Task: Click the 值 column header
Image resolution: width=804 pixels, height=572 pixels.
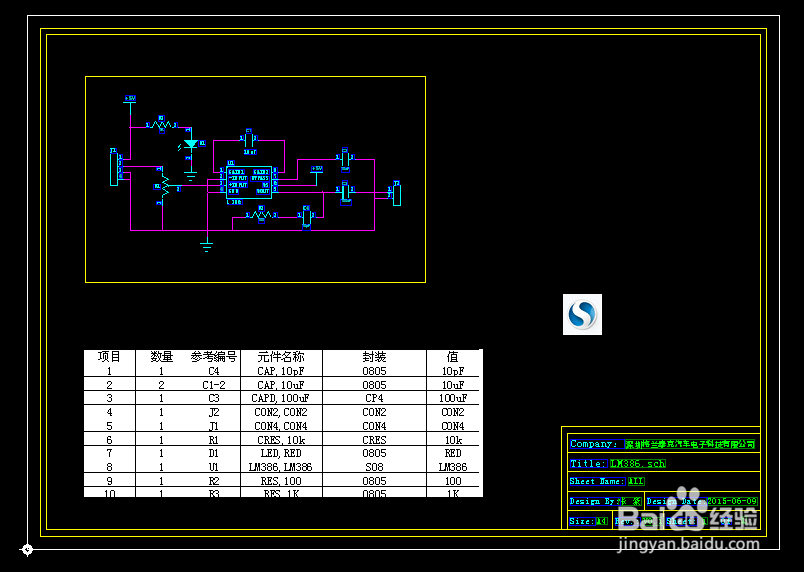Action: click(x=452, y=357)
